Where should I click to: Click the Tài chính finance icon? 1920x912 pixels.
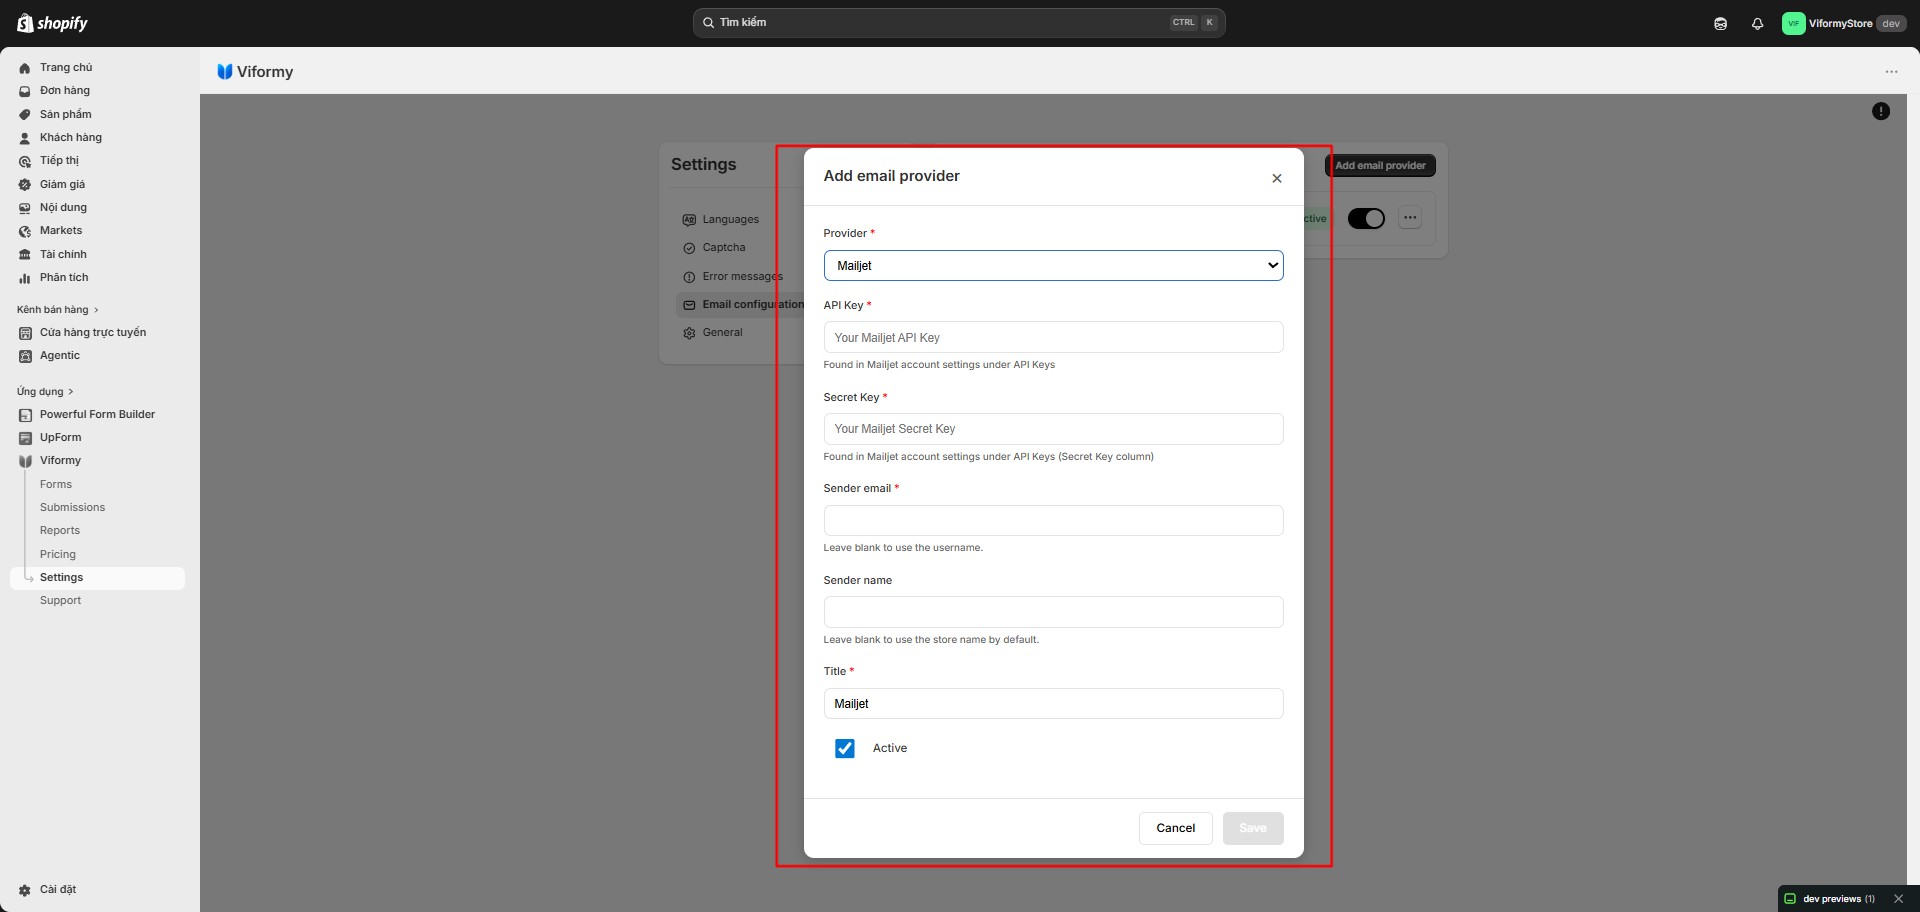coord(25,255)
